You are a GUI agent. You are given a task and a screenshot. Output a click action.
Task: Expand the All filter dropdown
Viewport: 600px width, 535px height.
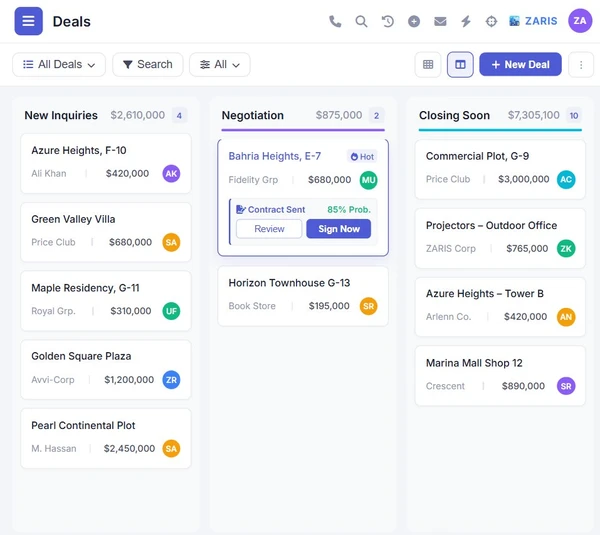[220, 64]
